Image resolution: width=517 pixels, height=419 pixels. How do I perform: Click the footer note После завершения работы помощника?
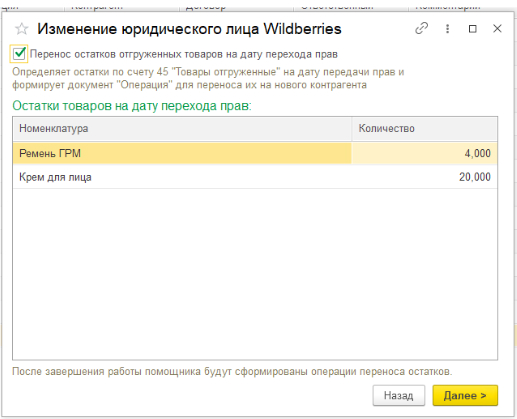click(232, 371)
